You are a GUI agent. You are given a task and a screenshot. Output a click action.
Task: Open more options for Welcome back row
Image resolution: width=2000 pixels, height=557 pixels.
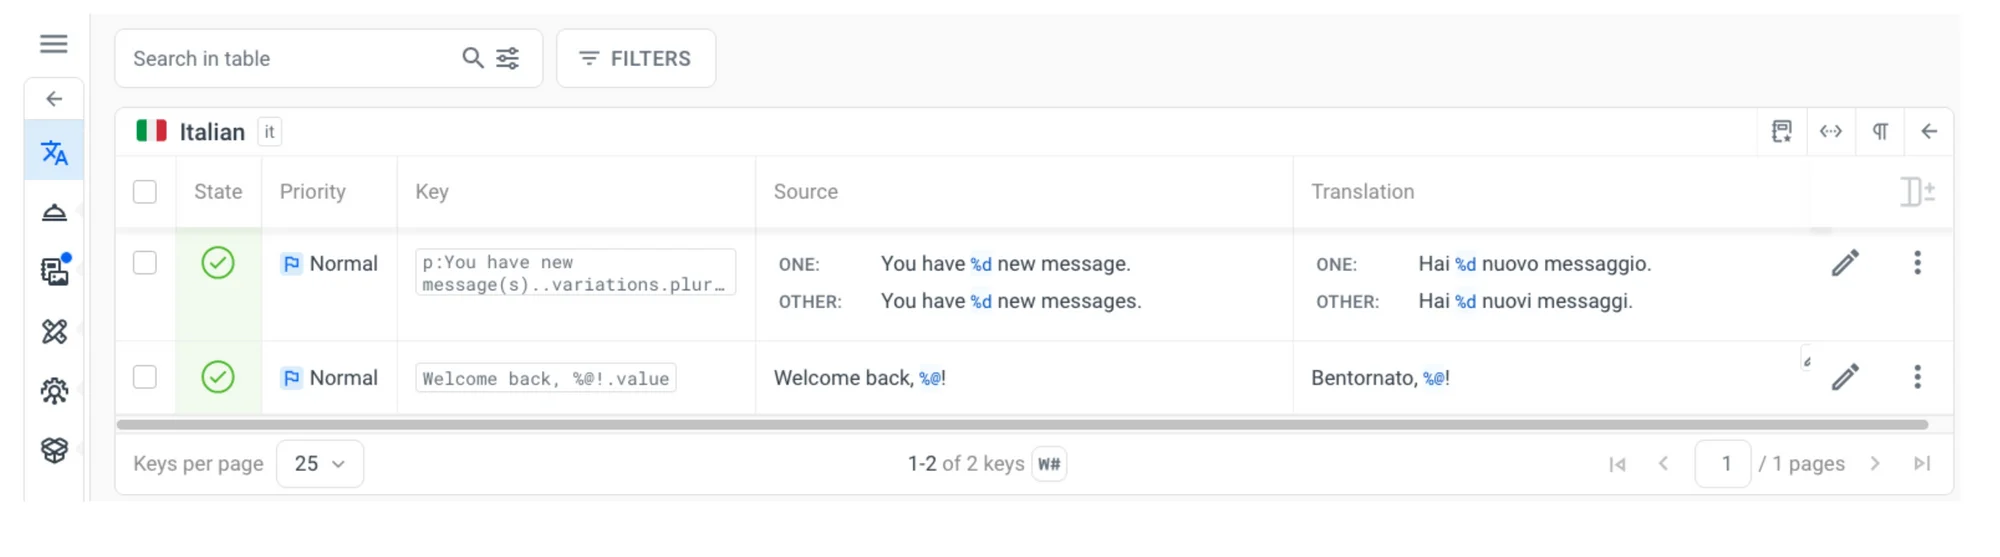click(1917, 377)
